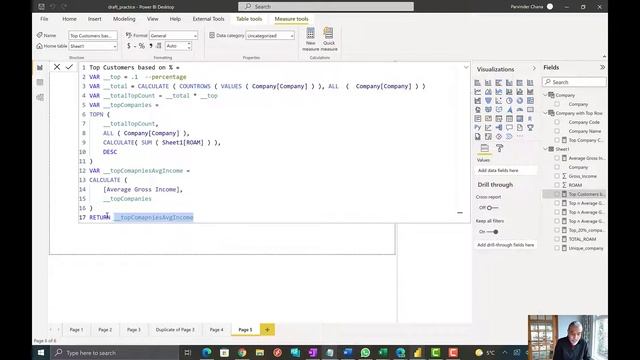Switch to Page 4 tab
Screen dimensions: 640x360
pos(216,329)
